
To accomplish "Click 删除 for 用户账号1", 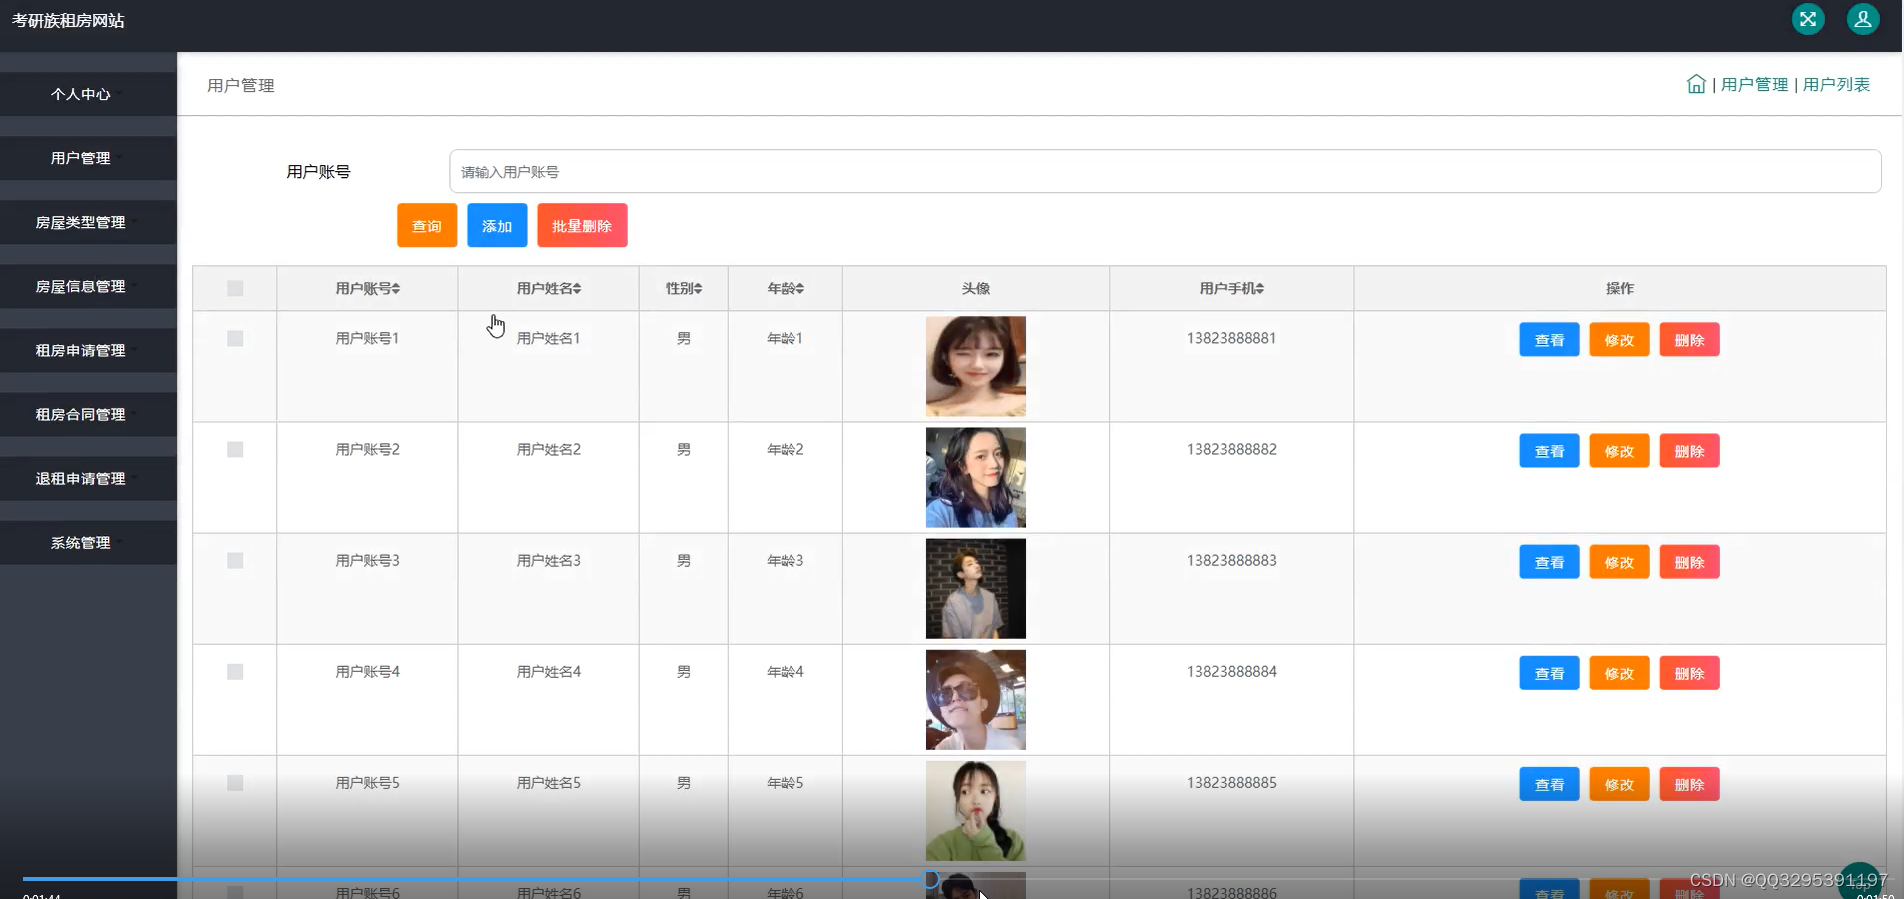I will pyautogui.click(x=1689, y=340).
